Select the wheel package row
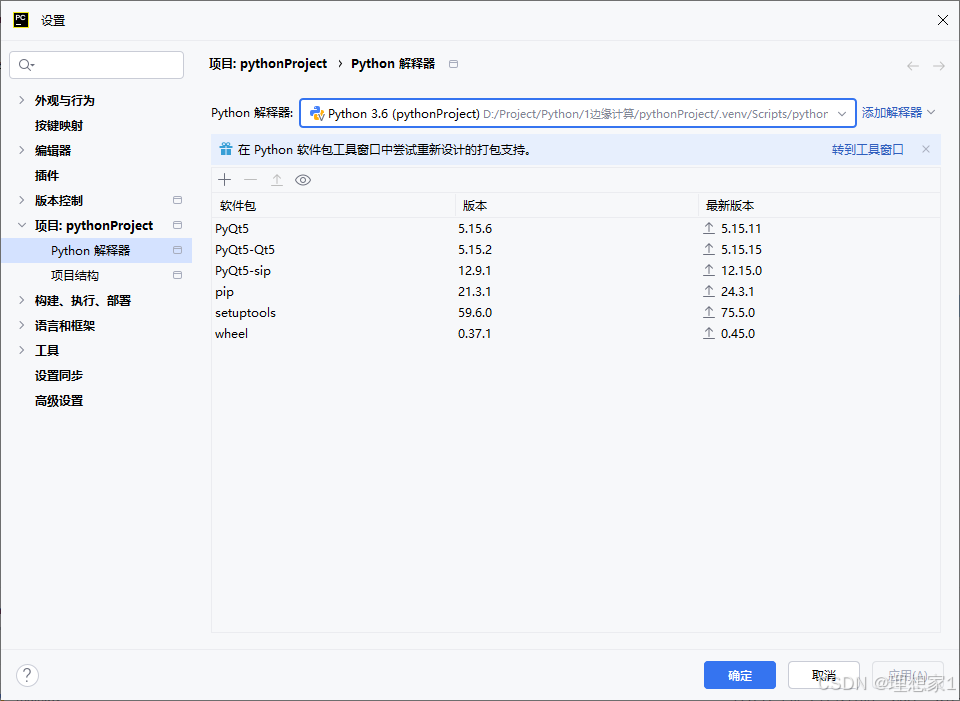This screenshot has width=960, height=701. click(576, 333)
